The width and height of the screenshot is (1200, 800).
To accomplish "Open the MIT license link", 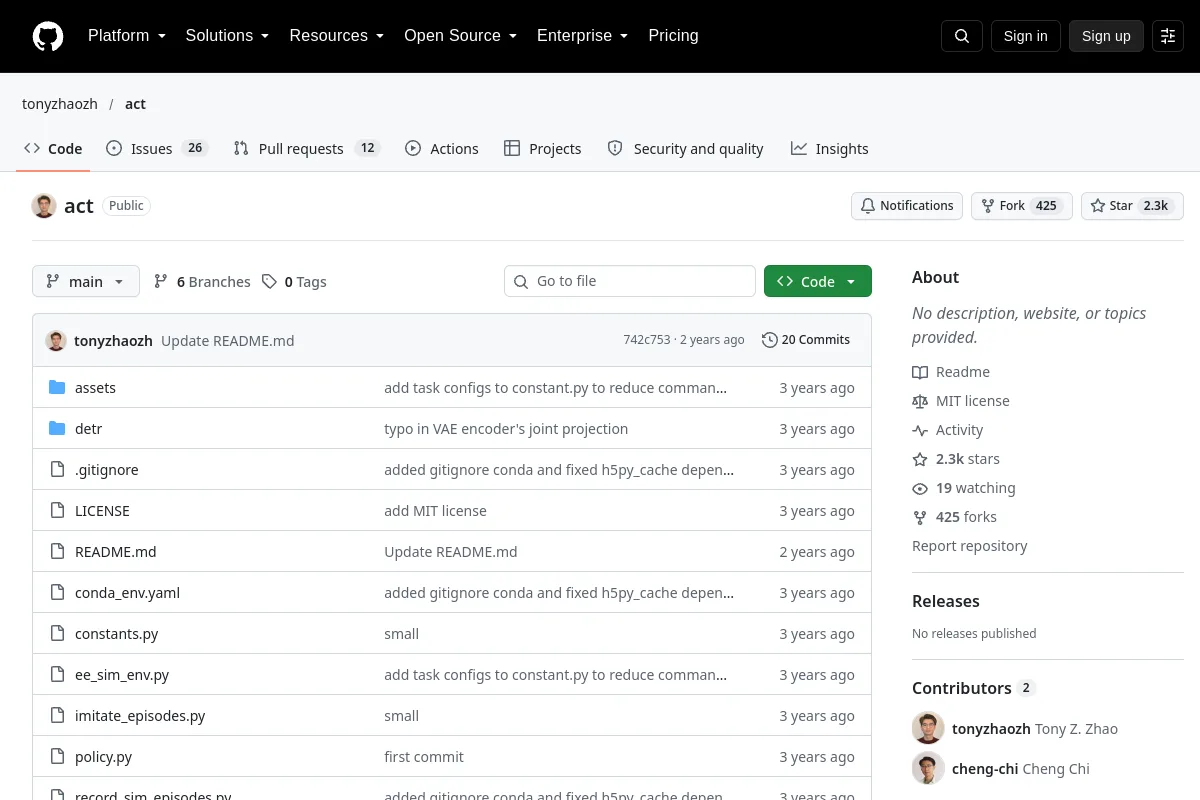I will [961, 401].
